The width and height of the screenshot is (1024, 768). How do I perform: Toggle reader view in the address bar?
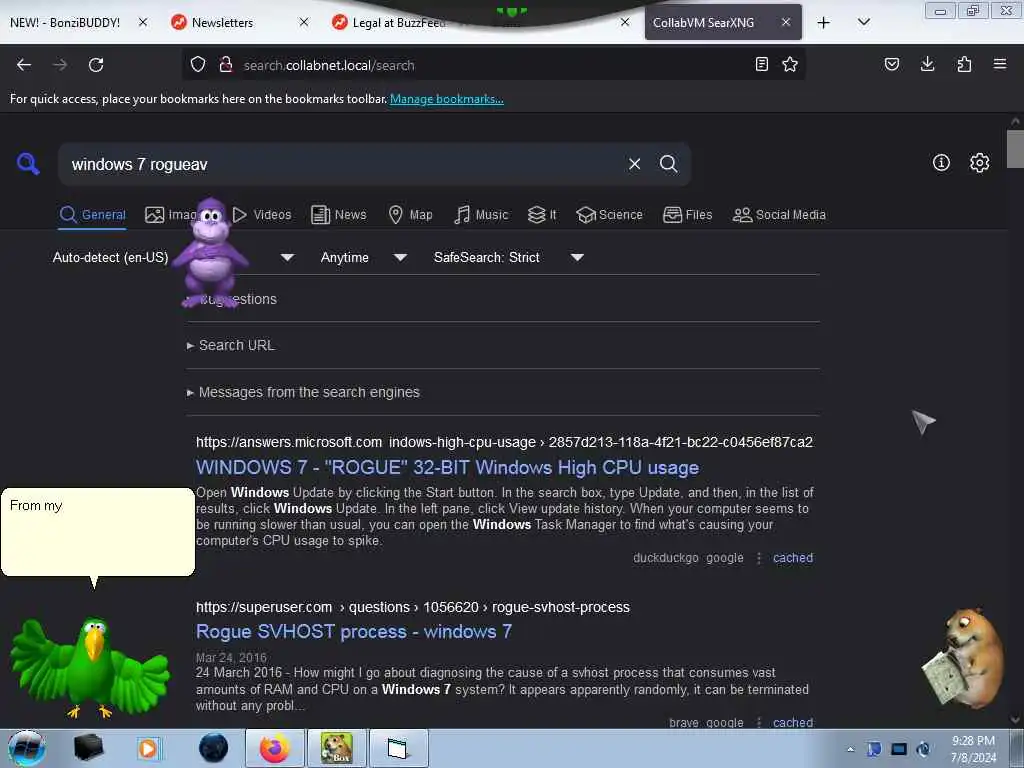[761, 64]
